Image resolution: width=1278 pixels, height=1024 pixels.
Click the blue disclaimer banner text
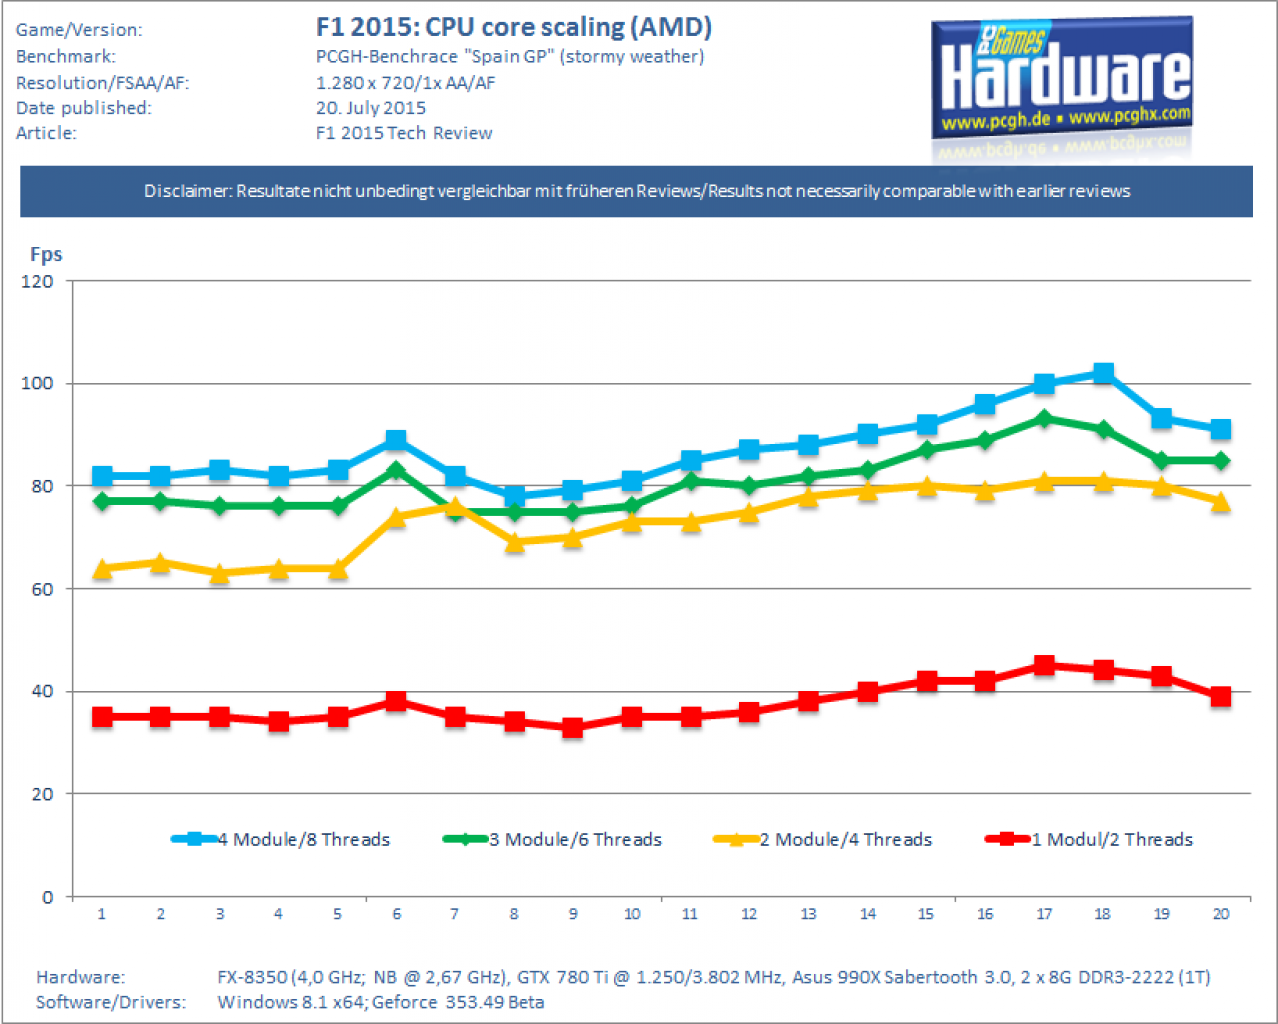tap(637, 191)
